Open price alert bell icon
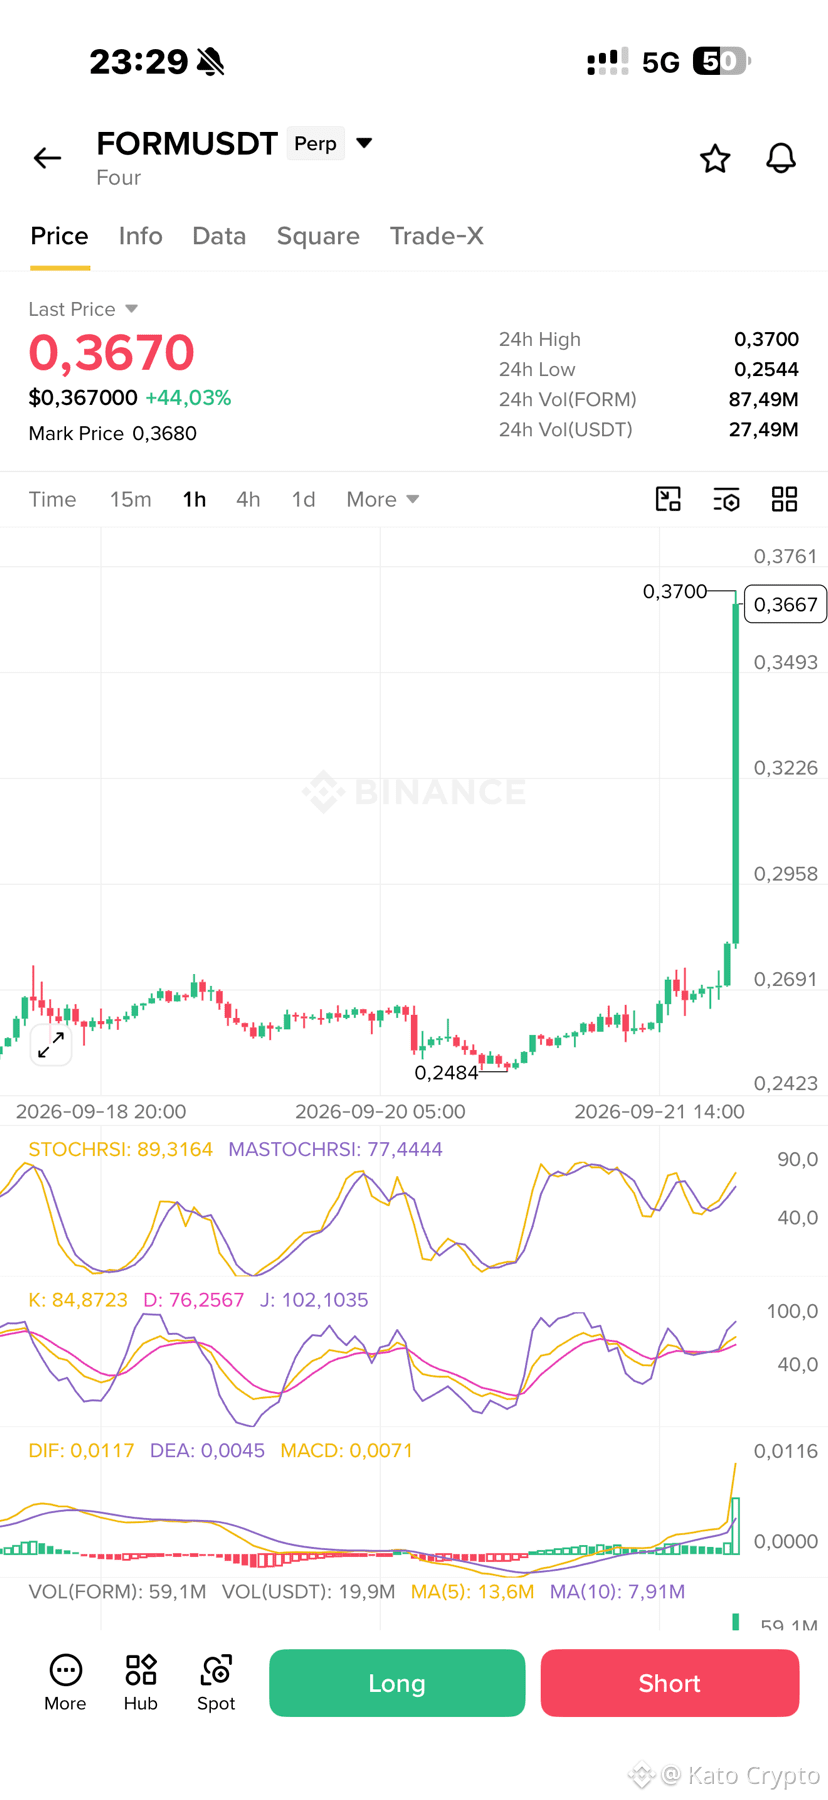 click(781, 158)
